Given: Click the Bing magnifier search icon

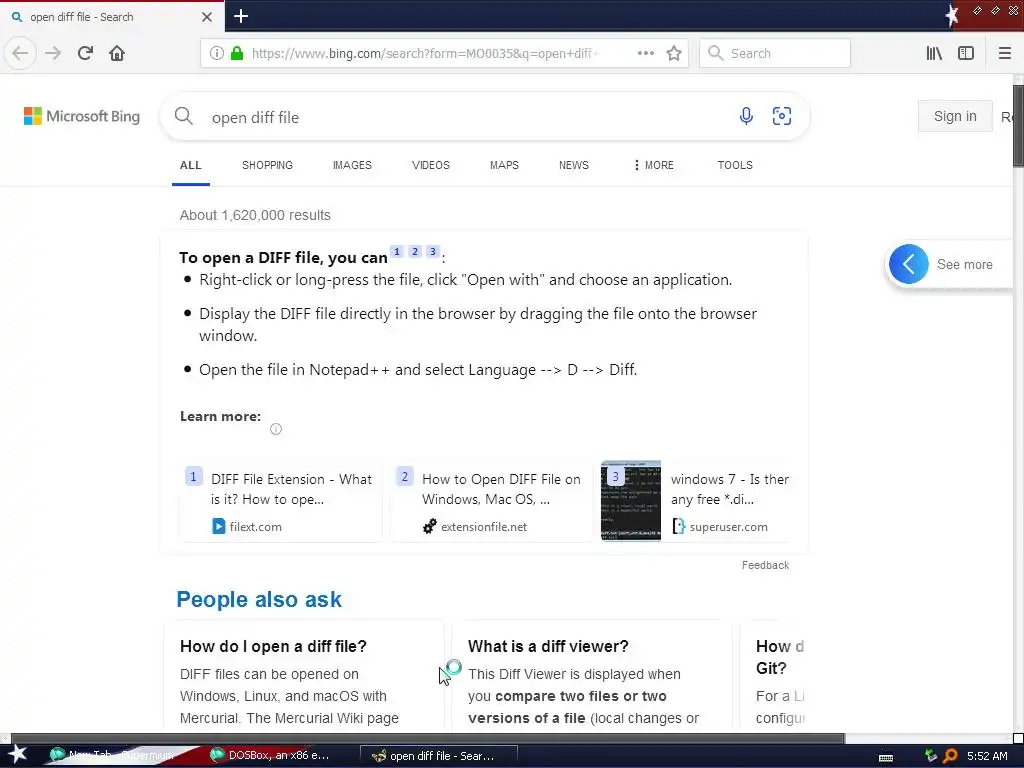Looking at the screenshot, I should (184, 116).
